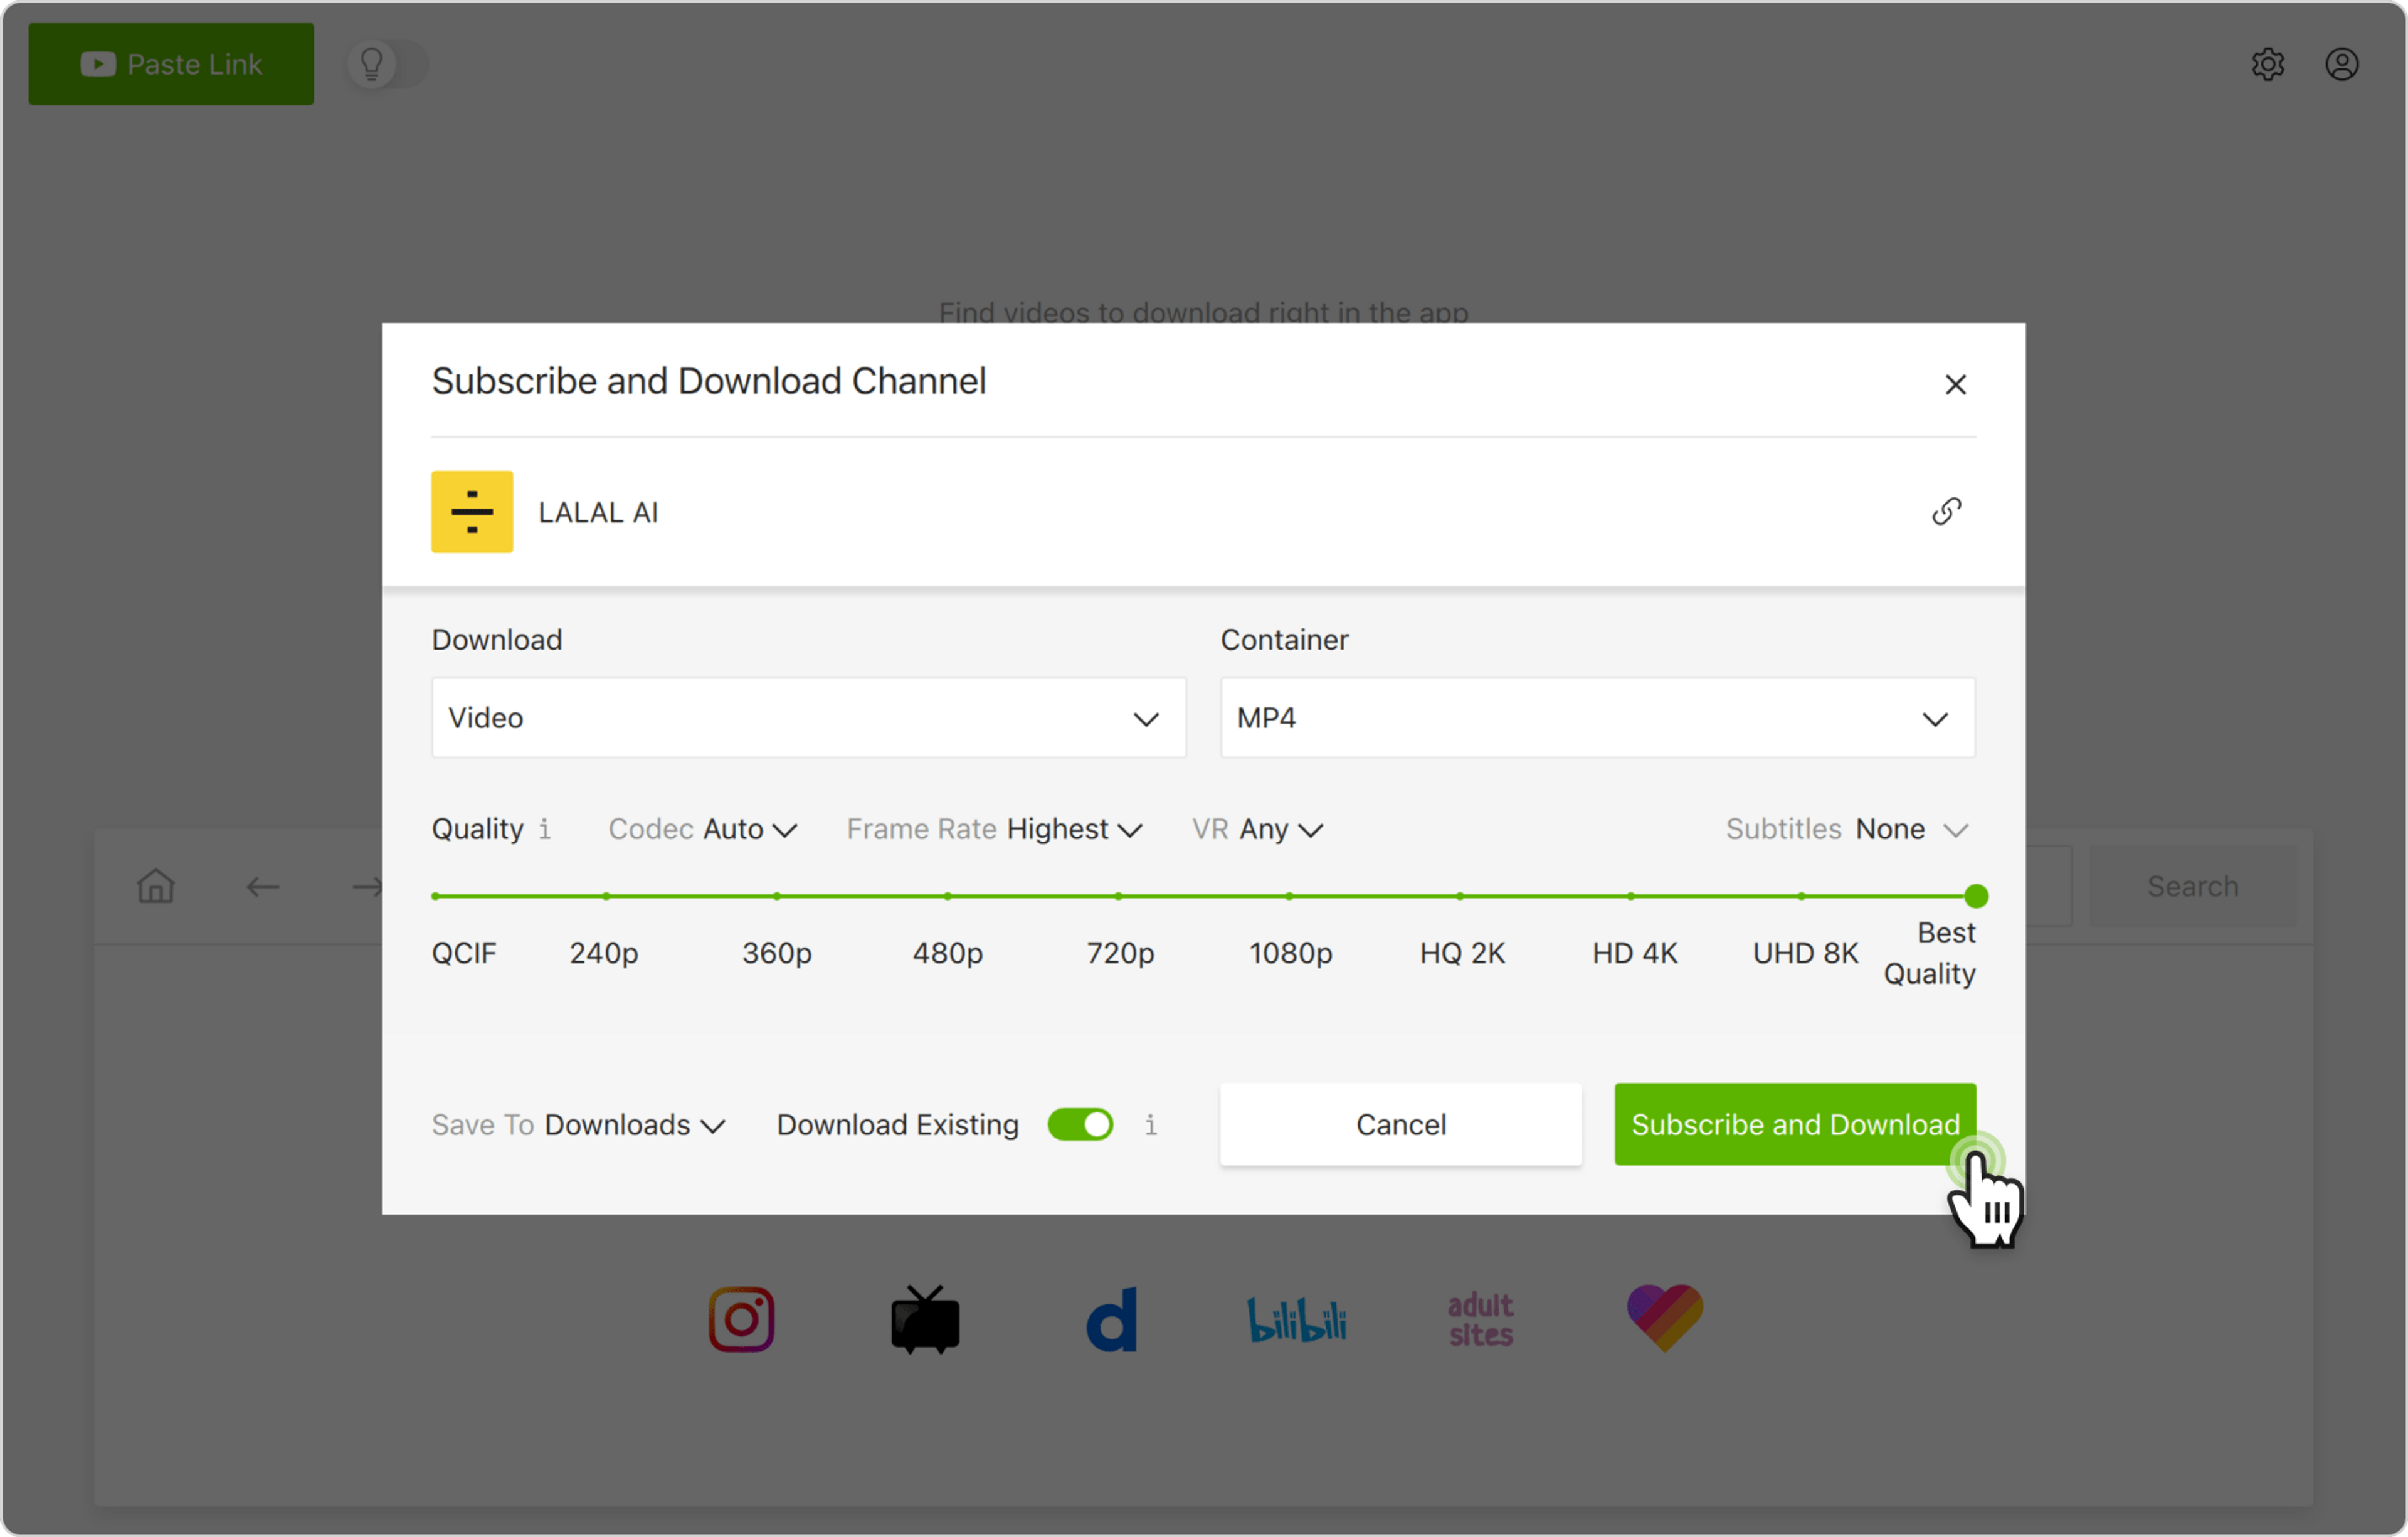Image resolution: width=2408 pixels, height=1537 pixels.
Task: Click the Quality info icon
Action: tap(545, 829)
